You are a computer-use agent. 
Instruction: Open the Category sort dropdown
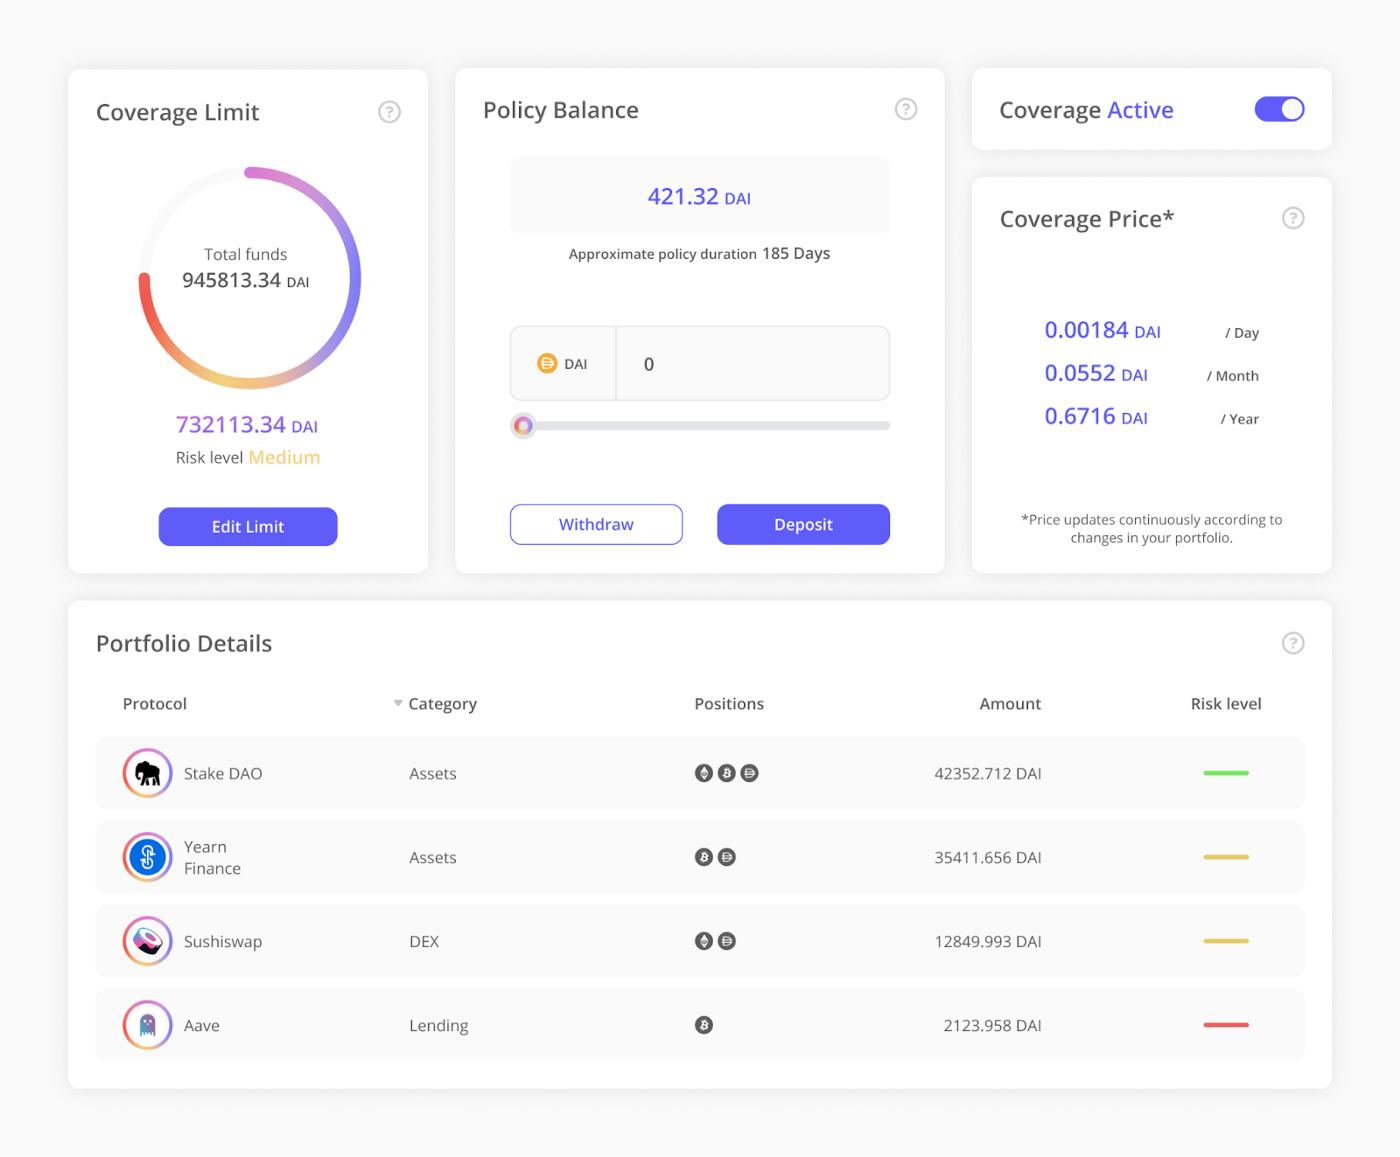pos(397,703)
